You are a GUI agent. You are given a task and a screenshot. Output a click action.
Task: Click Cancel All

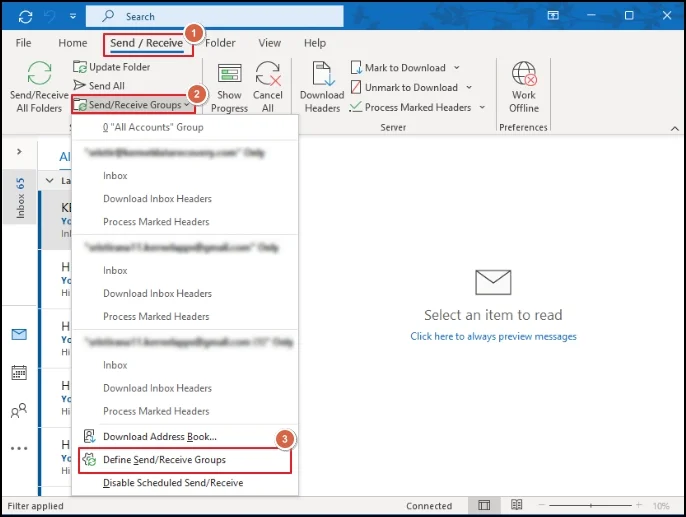[268, 87]
